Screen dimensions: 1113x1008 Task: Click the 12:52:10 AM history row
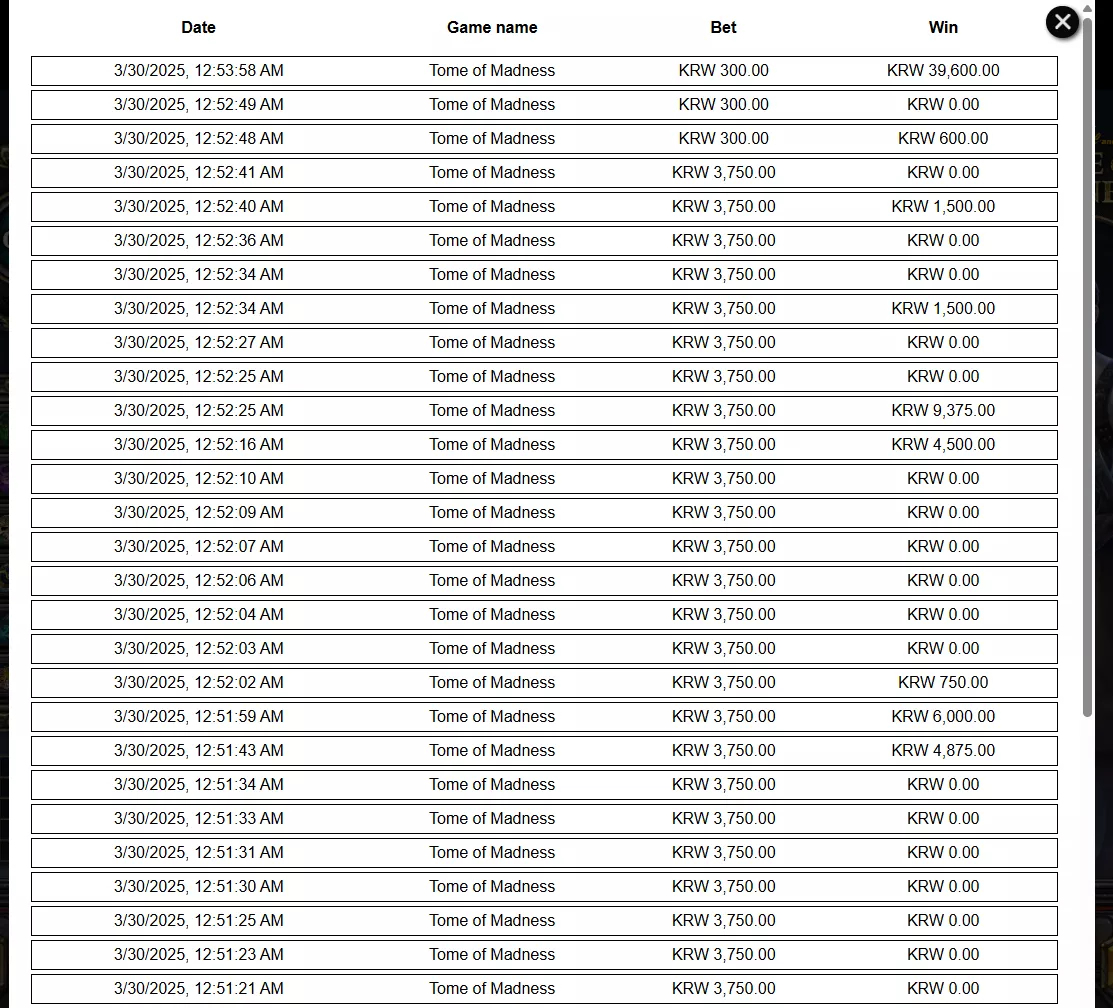coord(544,479)
